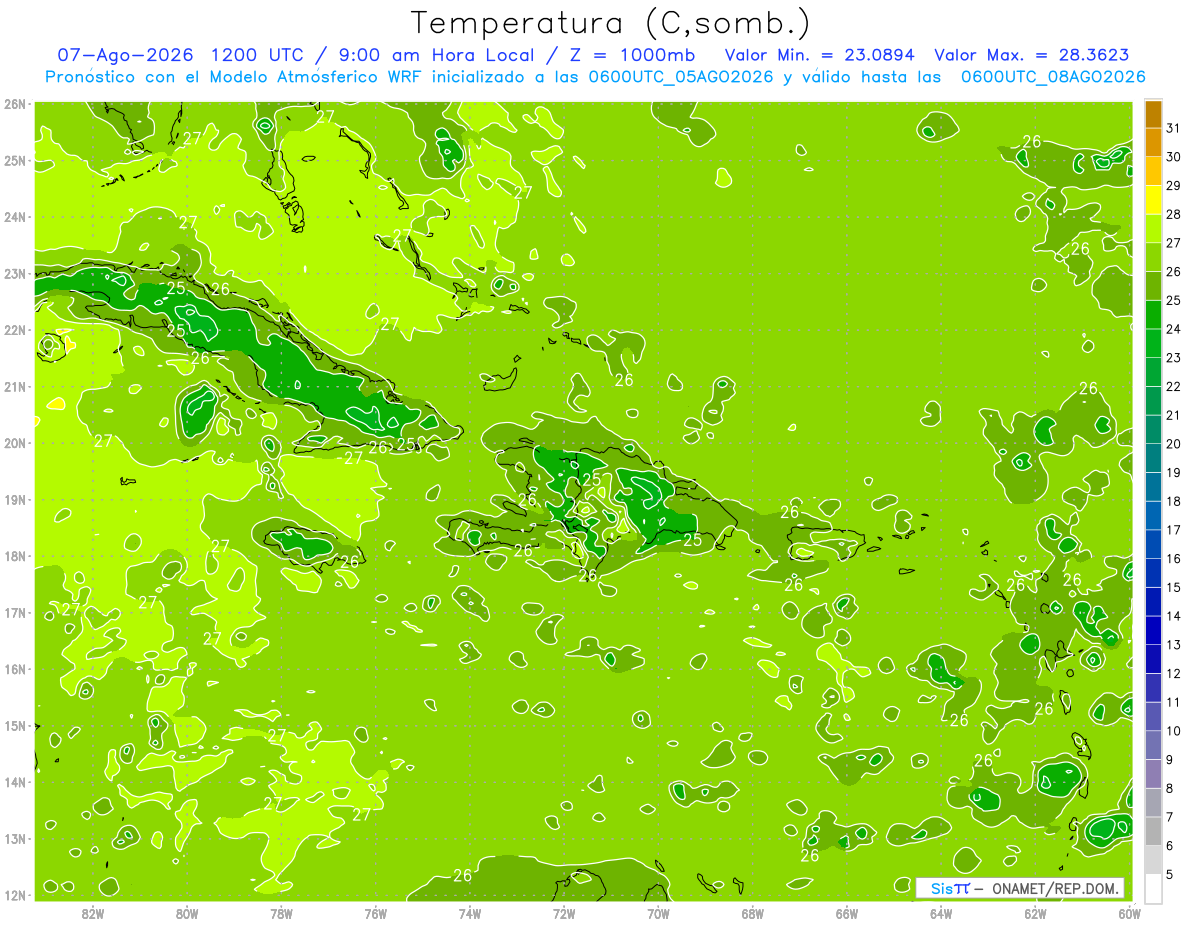The width and height of the screenshot is (1200, 927).
Task: Select the 22N latitude axis label
Action: pyautogui.click(x=15, y=330)
